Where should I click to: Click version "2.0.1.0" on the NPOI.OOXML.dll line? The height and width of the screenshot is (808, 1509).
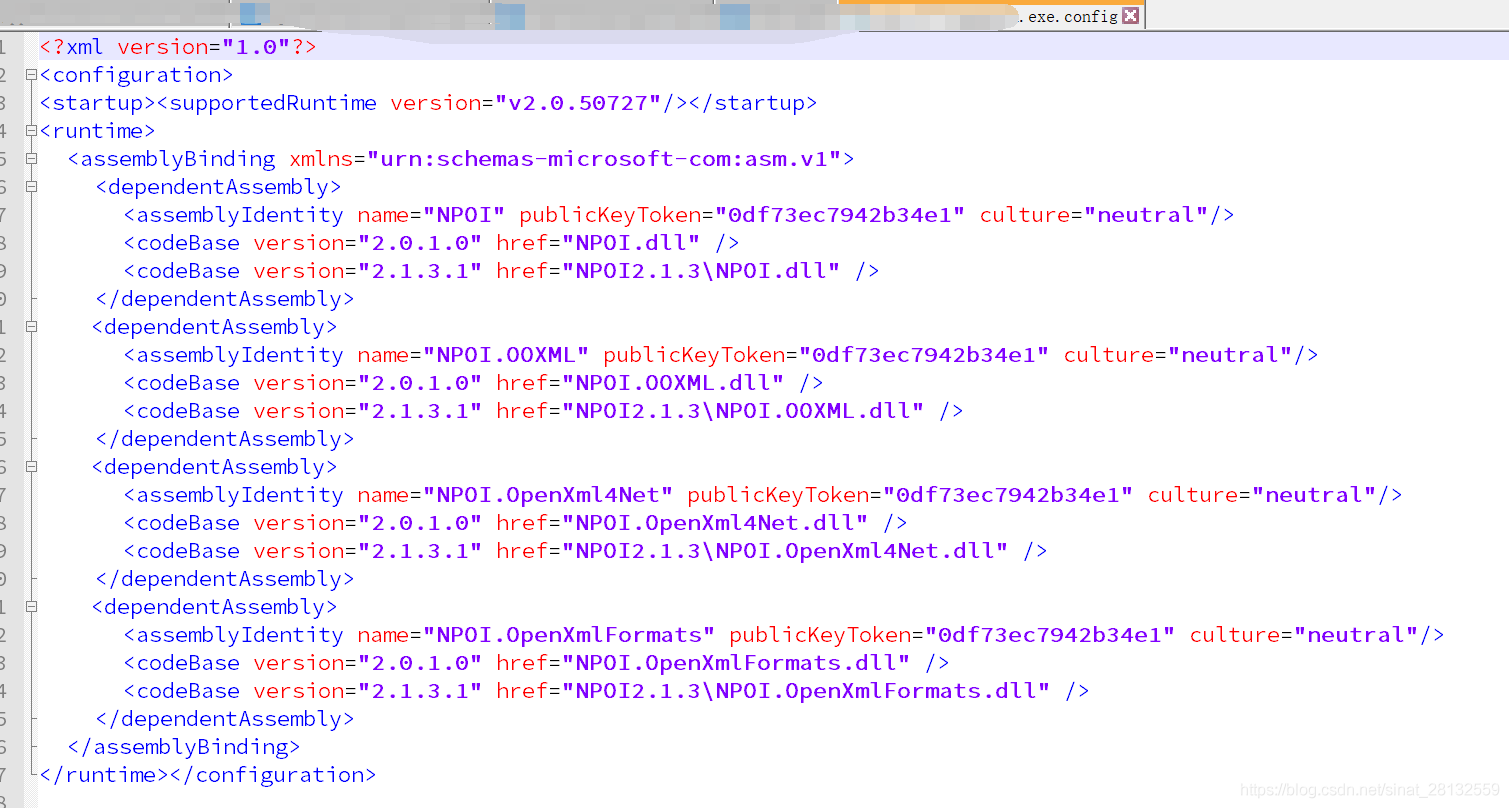(x=420, y=383)
